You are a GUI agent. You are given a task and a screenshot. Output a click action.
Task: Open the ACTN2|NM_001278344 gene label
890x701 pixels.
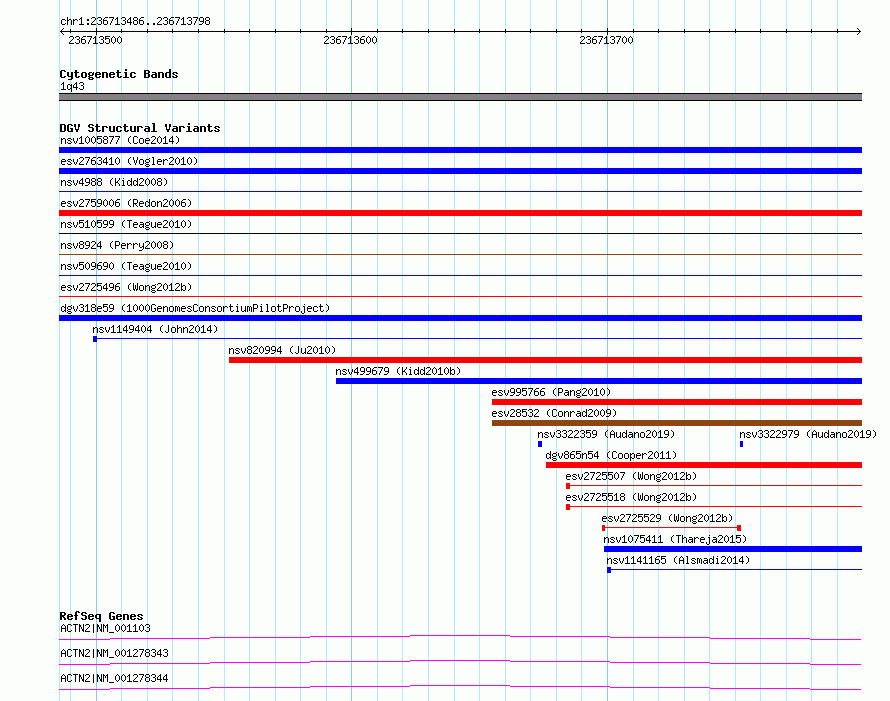tap(114, 678)
